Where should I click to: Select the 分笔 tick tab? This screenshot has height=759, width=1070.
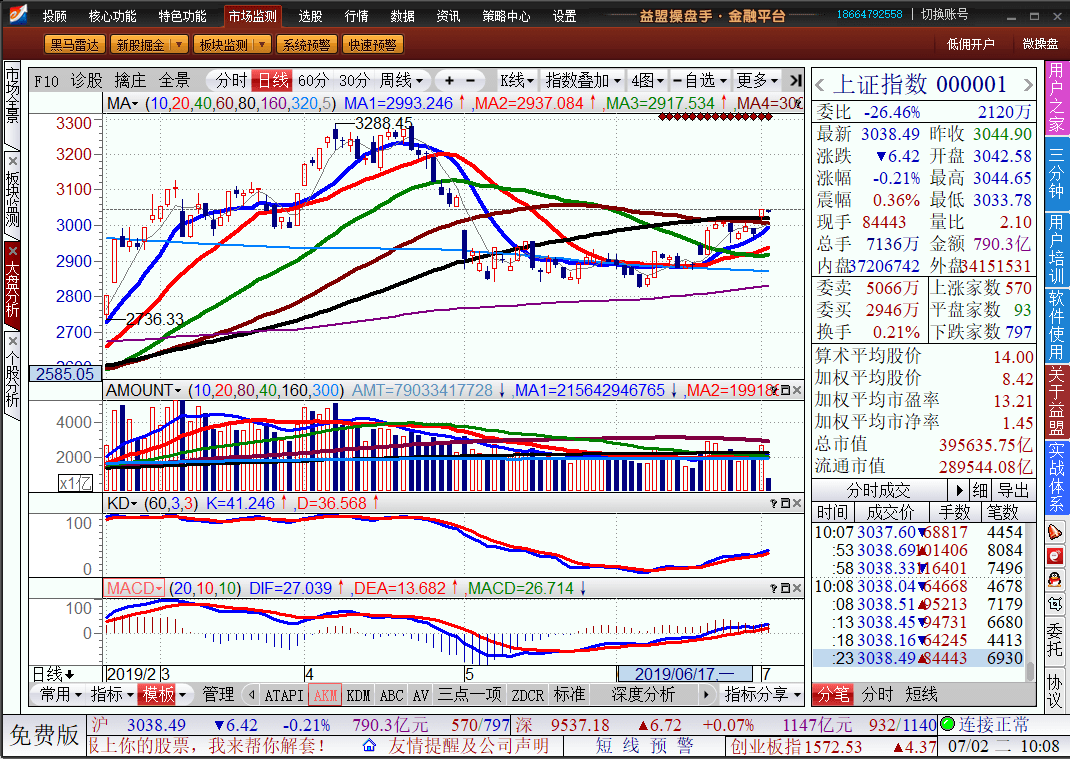[x=834, y=694]
